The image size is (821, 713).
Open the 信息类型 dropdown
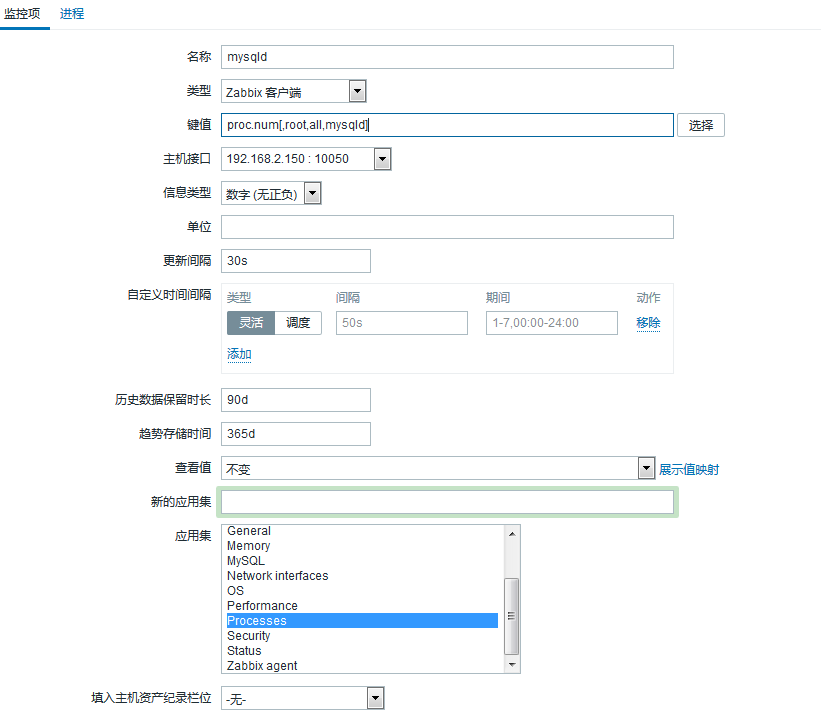click(312, 194)
